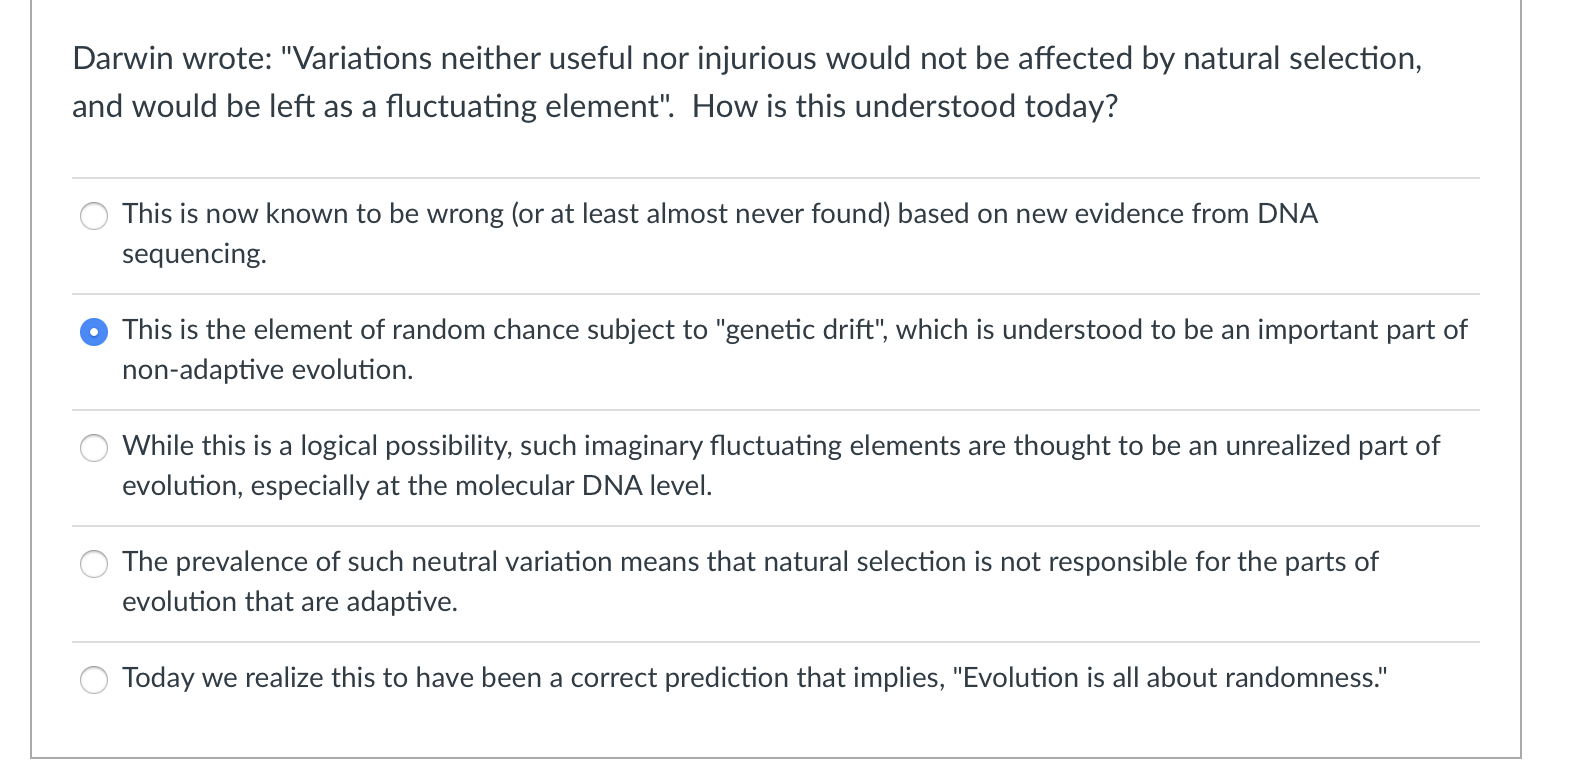Select the first answer about DNA sequencing evidence

click(94, 215)
